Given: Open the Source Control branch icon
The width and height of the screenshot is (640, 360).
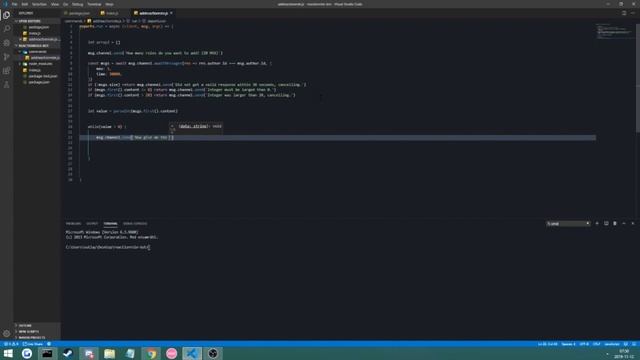Looking at the screenshot, I should [x=7, y=57].
